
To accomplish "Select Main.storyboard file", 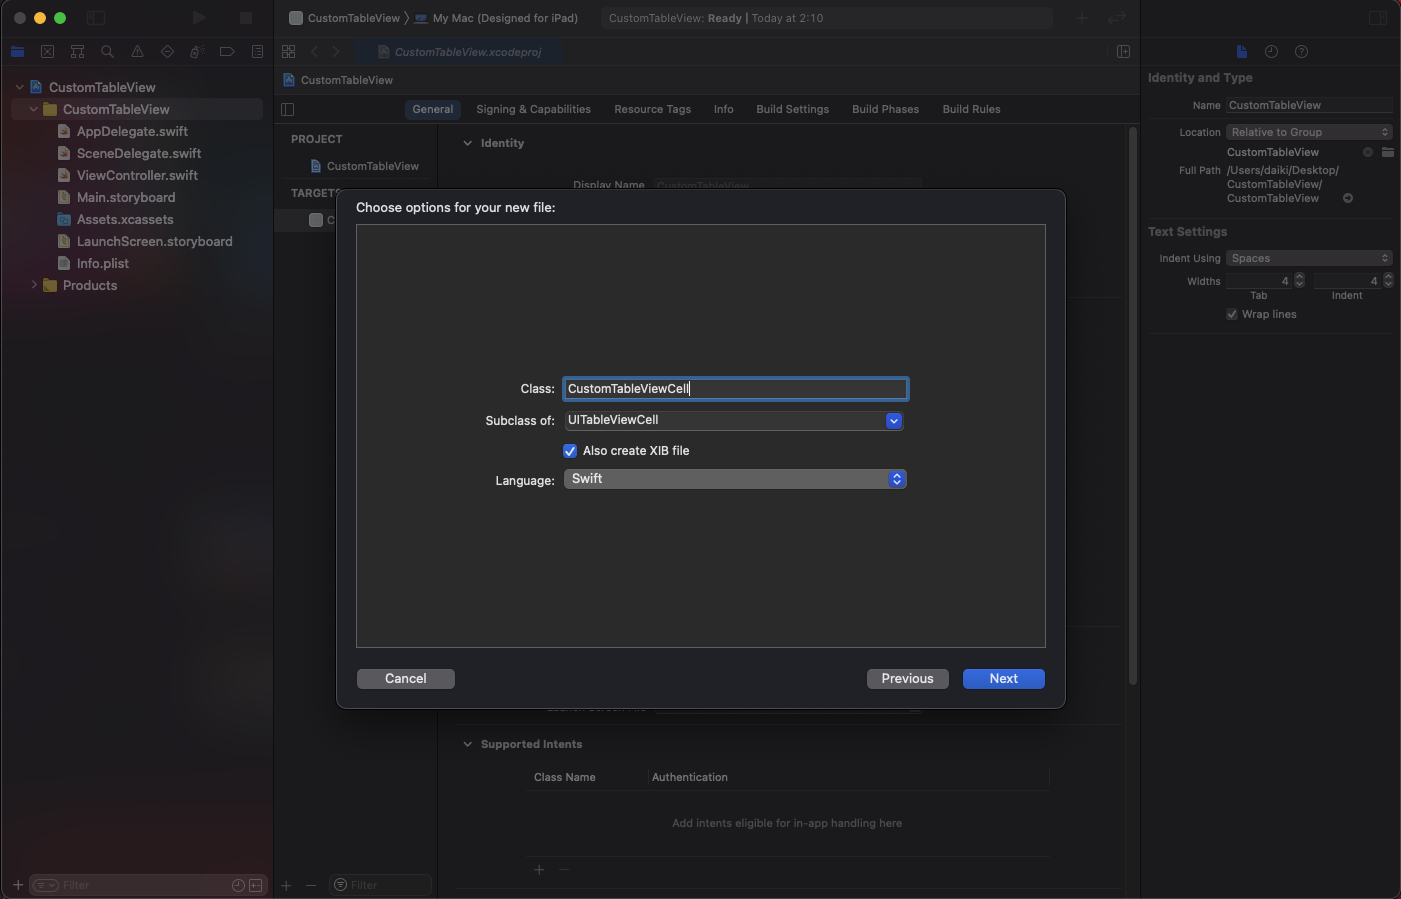I will [126, 197].
